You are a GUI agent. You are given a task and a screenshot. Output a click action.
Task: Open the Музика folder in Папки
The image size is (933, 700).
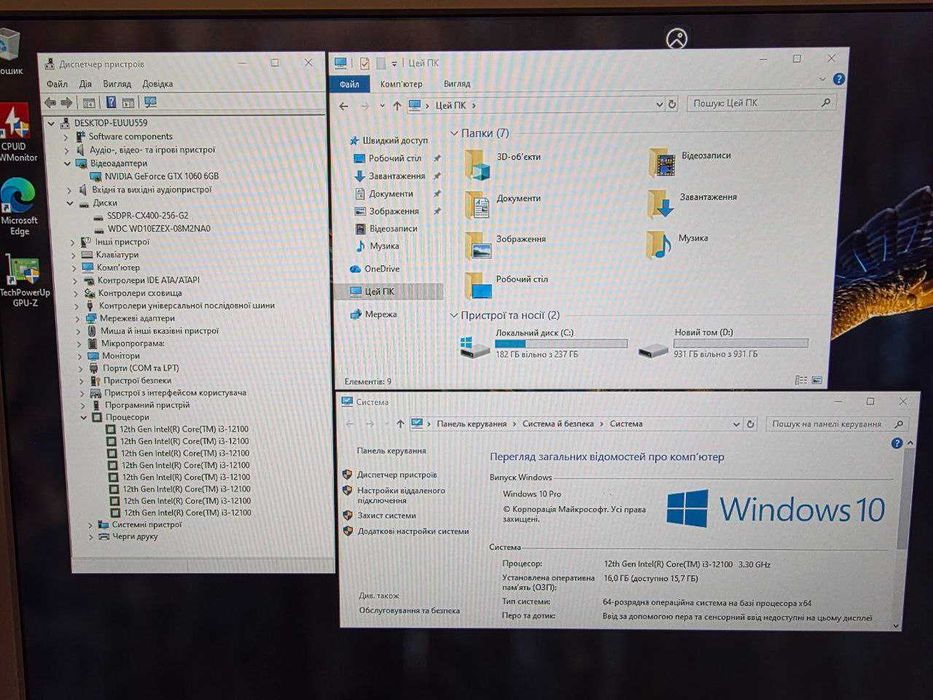coord(677,244)
